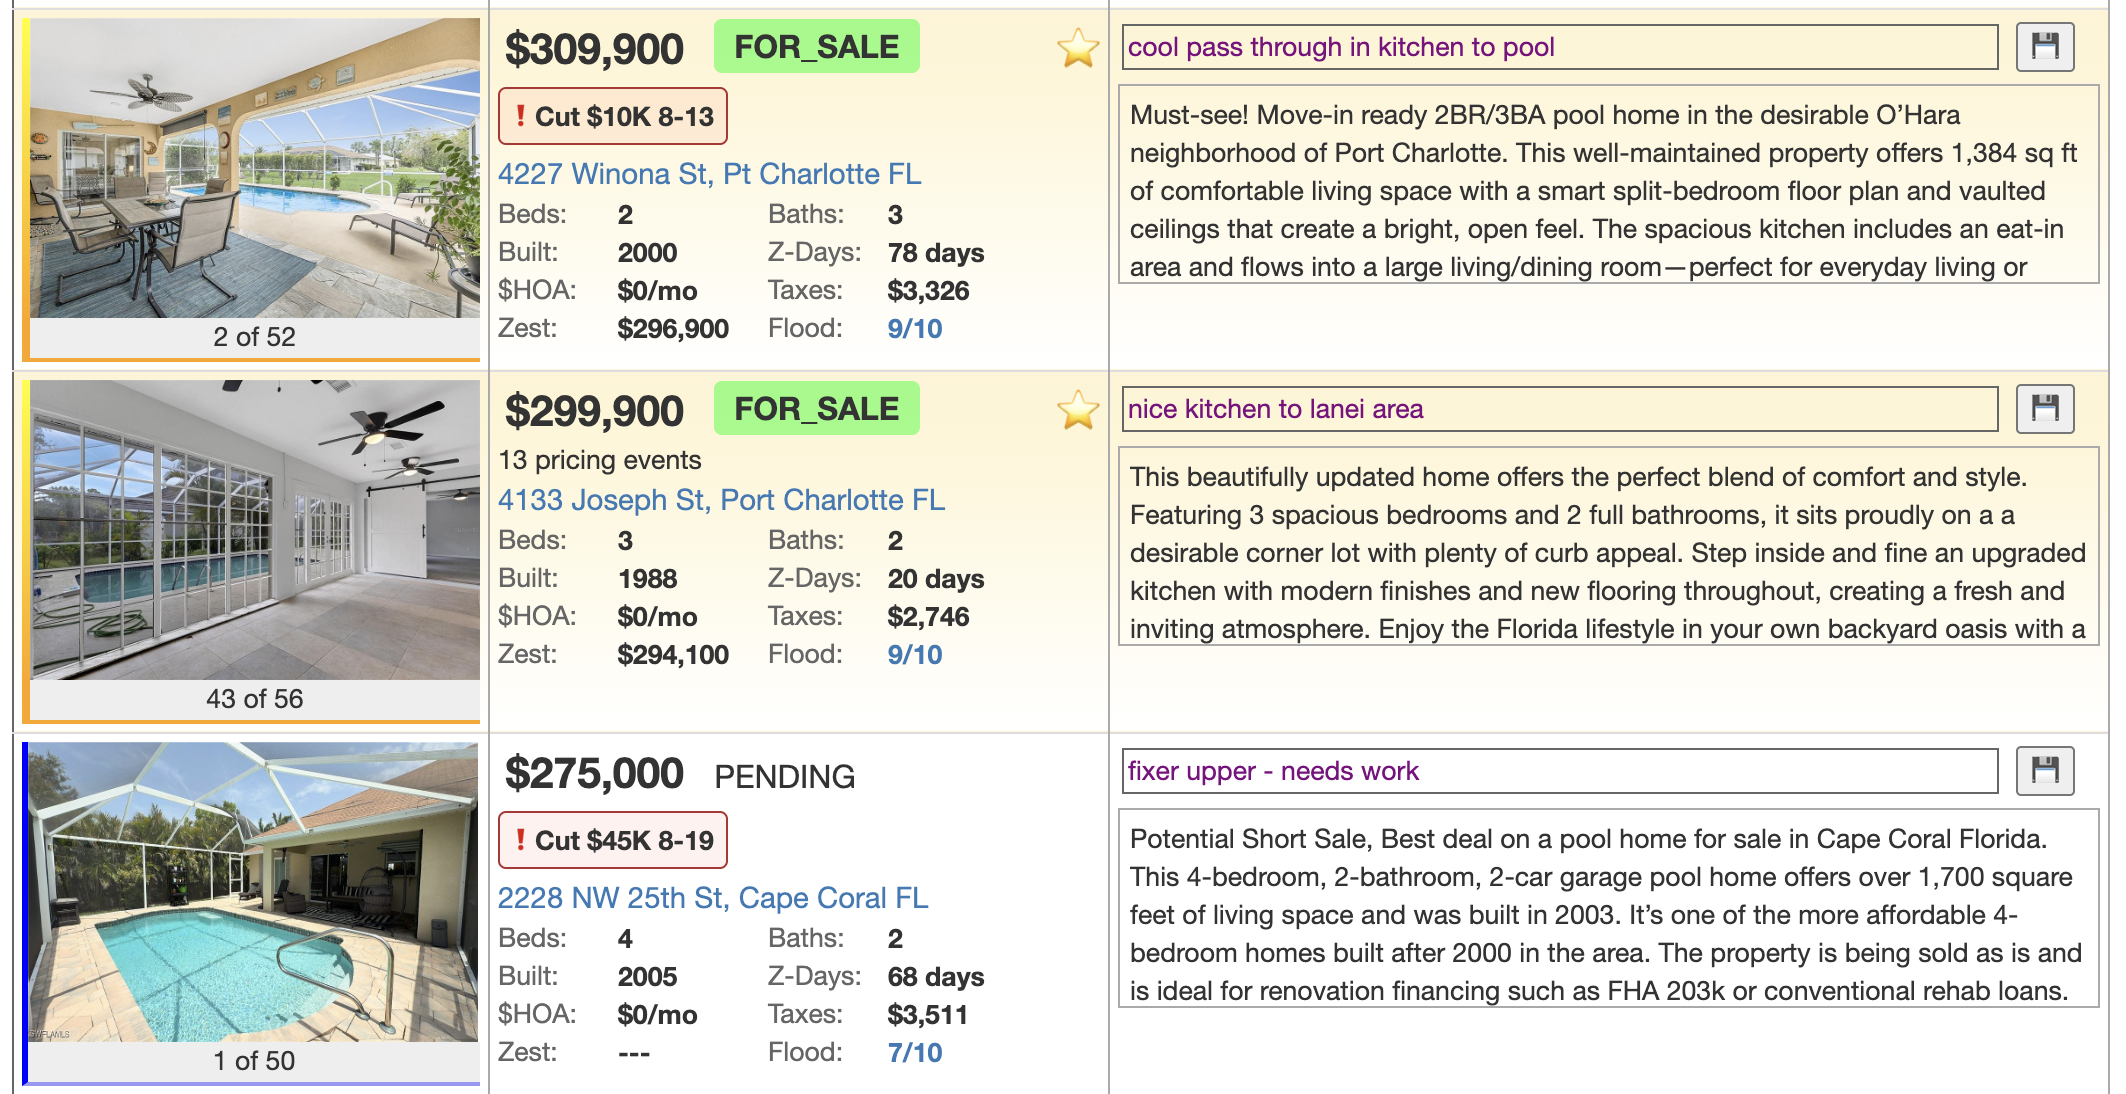Click the Cut $45K 8-19 price badge
The height and width of the screenshot is (1094, 2126).
pos(613,841)
